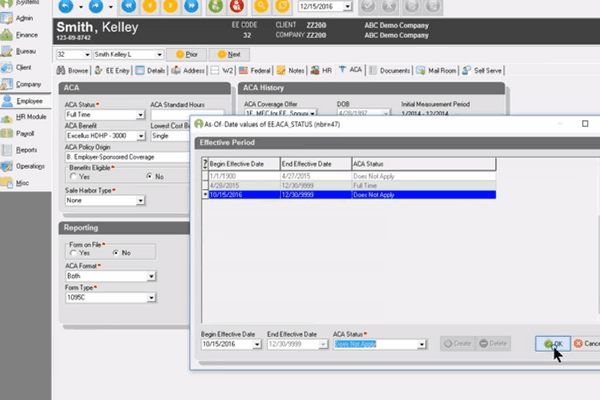Image resolution: width=600 pixels, height=400 pixels.
Task: Open the Payroll section in sidebar
Action: click(x=25, y=134)
